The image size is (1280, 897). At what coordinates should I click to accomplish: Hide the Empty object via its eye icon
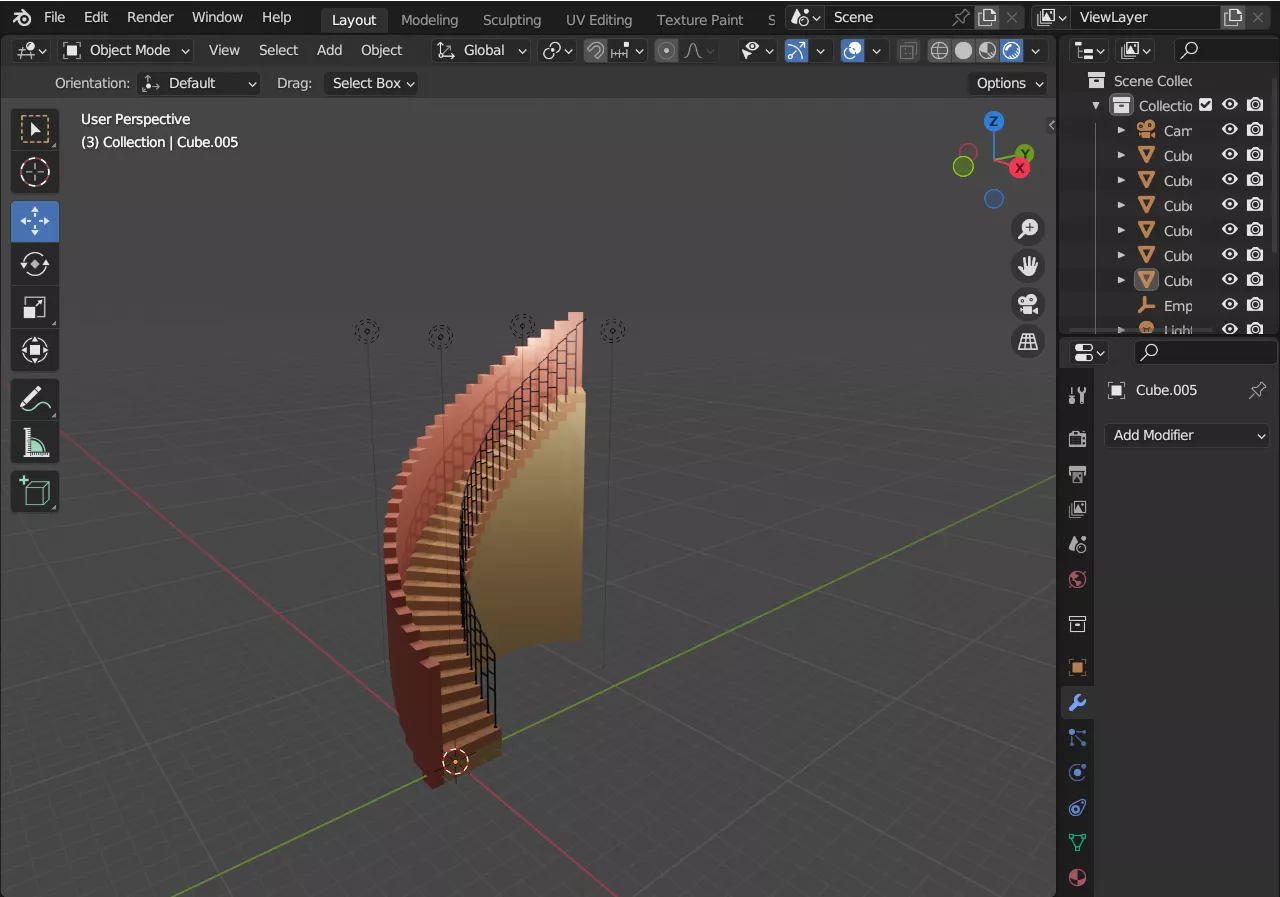(x=1230, y=305)
